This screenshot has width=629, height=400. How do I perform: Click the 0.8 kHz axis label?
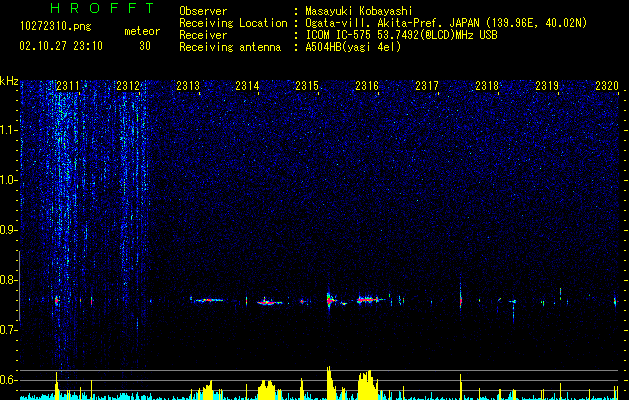(8, 280)
